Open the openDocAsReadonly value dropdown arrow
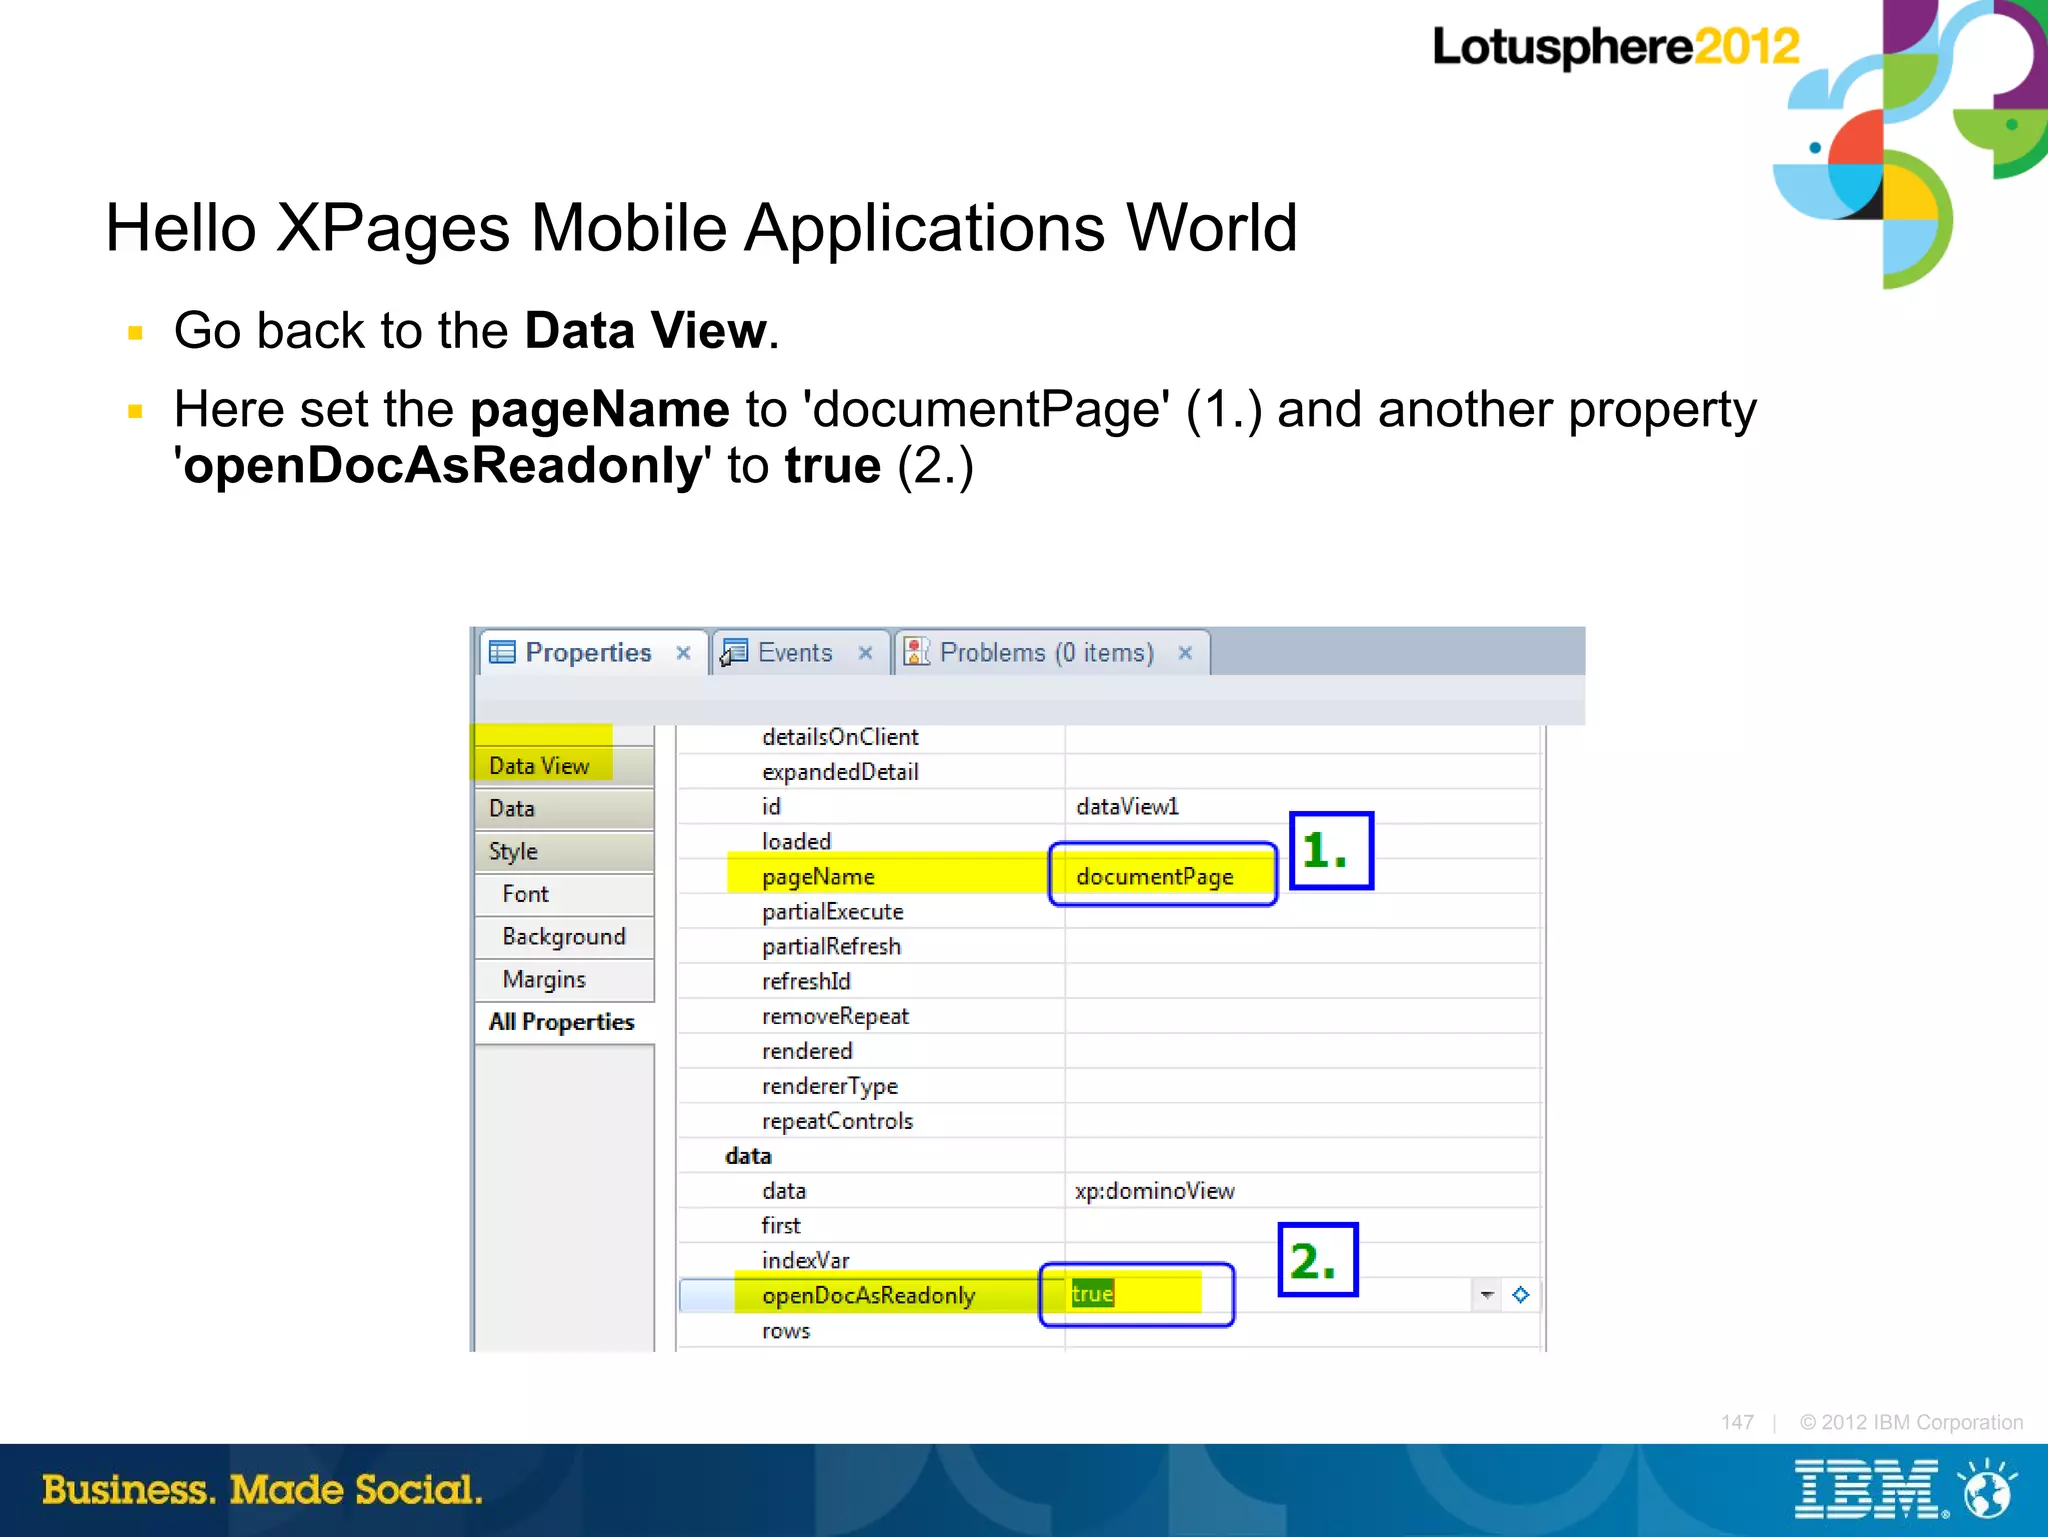Viewport: 2048px width, 1537px height. click(1487, 1295)
